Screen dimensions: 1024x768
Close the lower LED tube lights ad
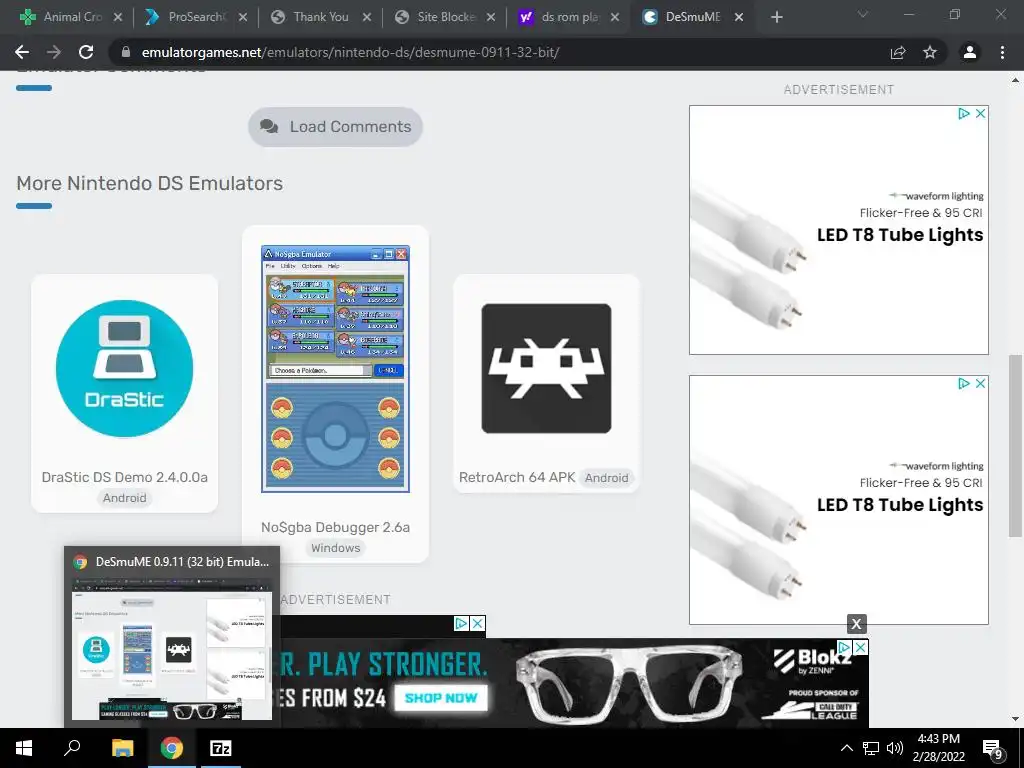(980, 383)
